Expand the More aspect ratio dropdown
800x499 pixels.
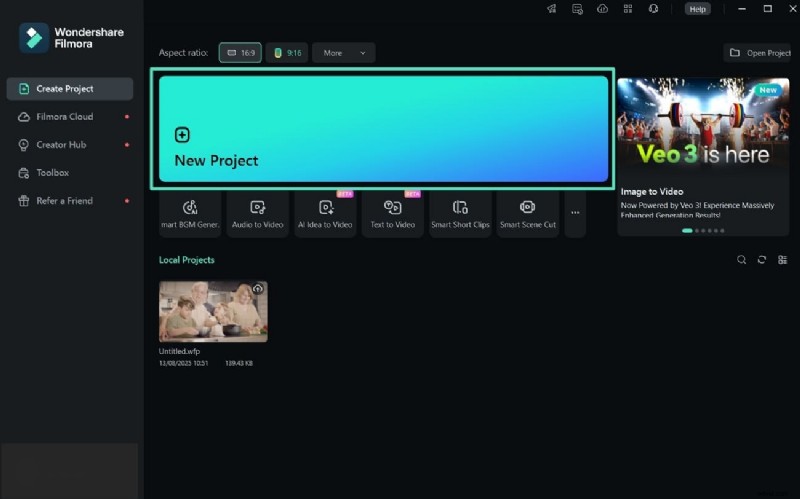point(343,53)
